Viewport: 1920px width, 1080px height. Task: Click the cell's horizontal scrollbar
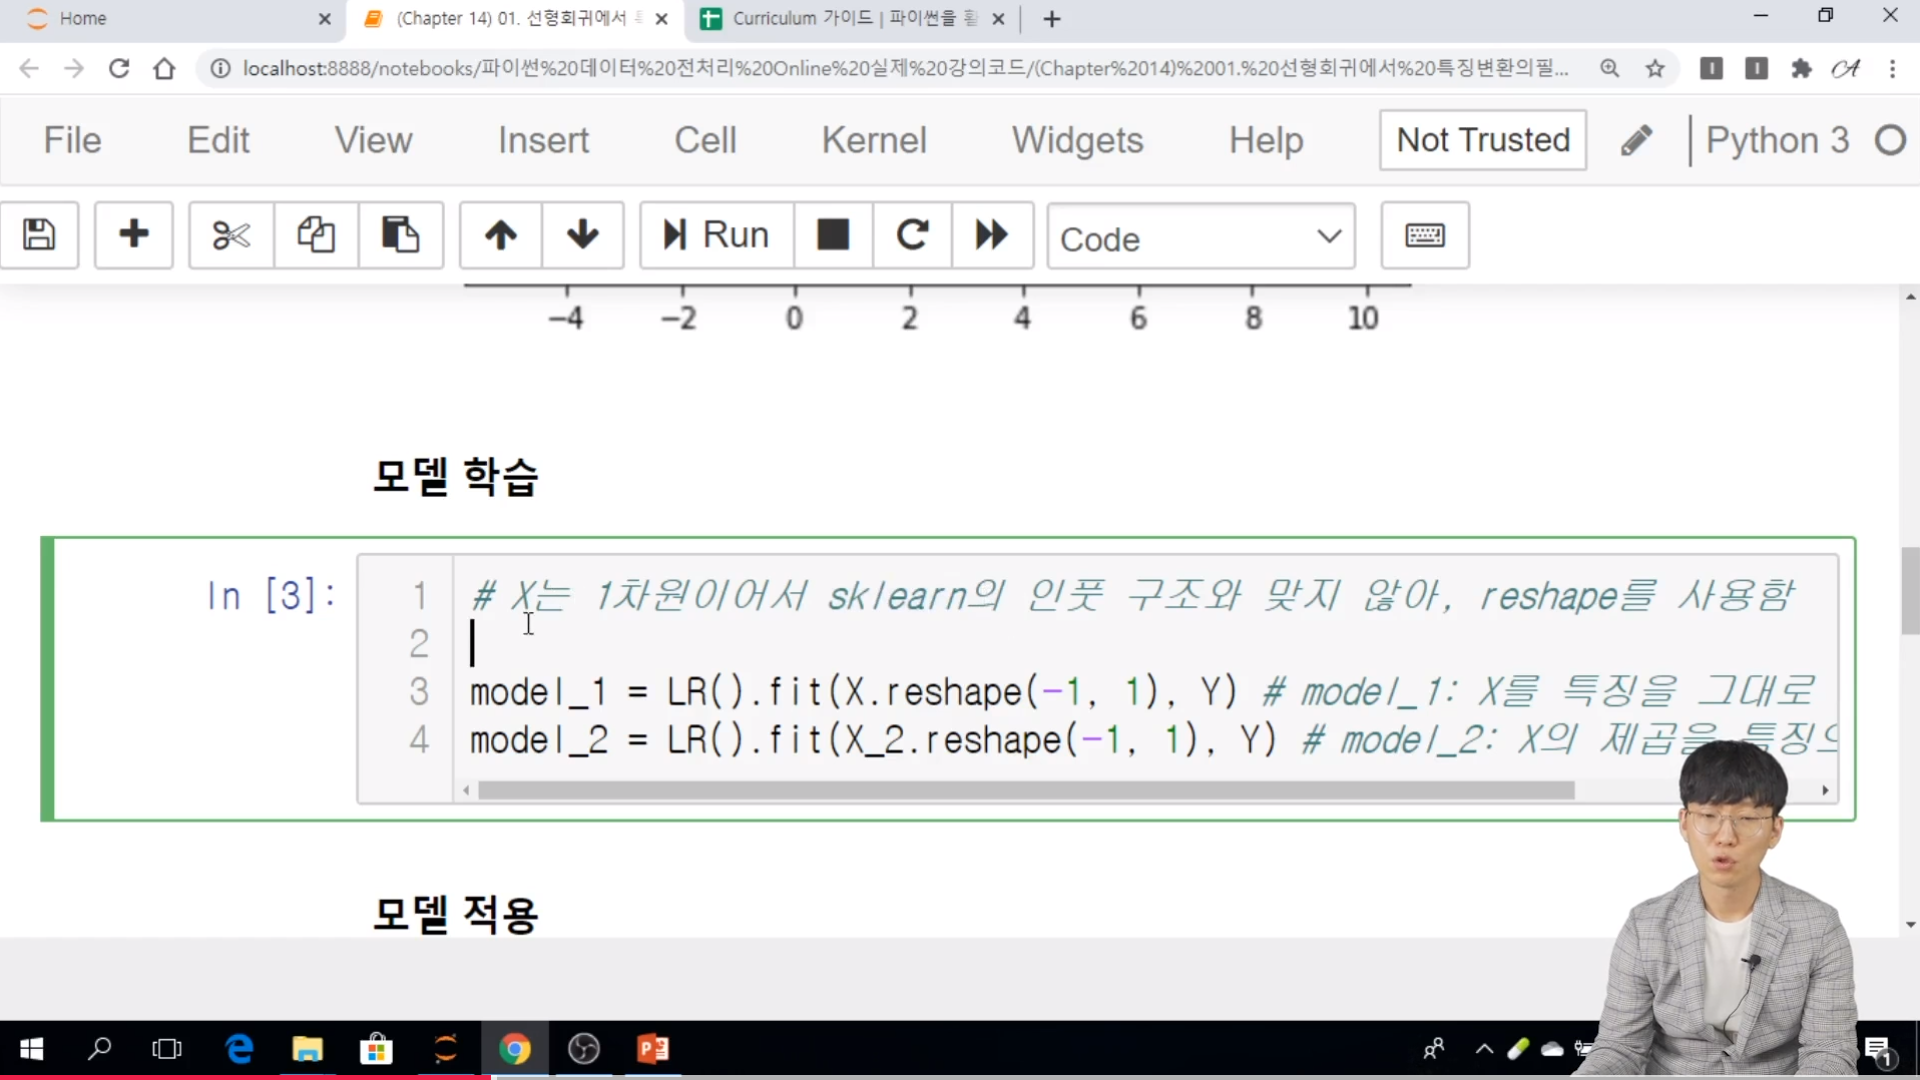click(x=1025, y=791)
